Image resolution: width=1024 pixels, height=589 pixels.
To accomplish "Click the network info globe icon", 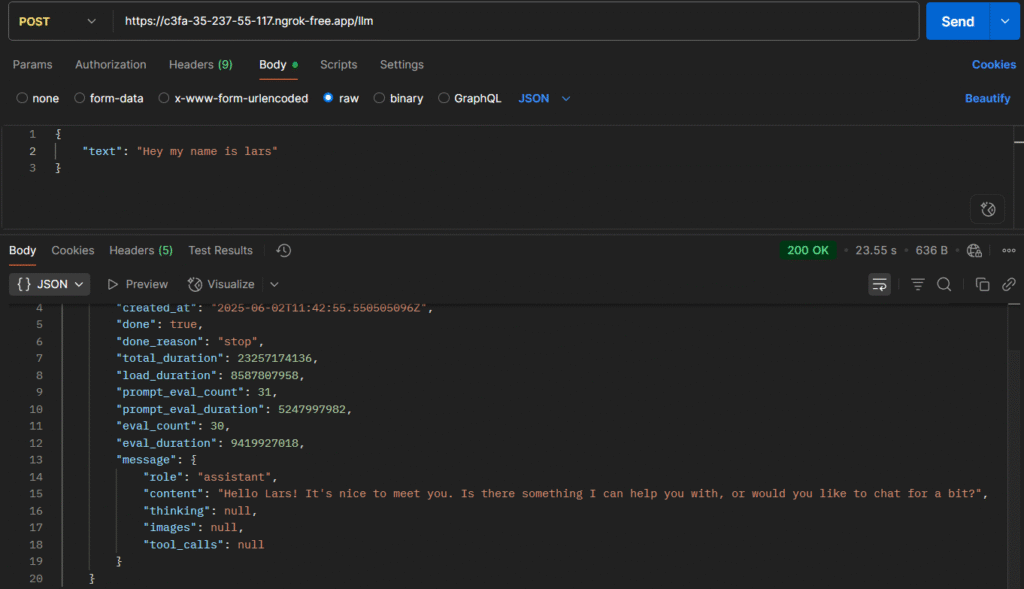I will tap(975, 250).
